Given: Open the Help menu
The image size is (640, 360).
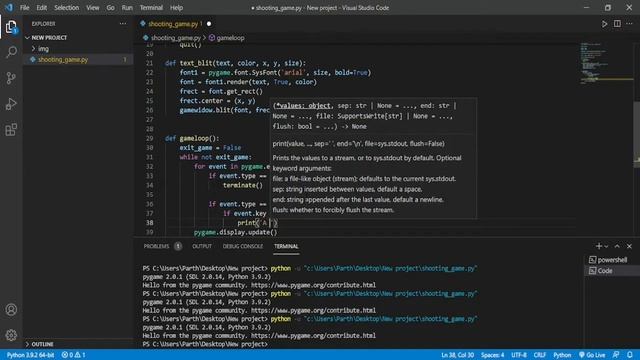Looking at the screenshot, I should [176, 8].
